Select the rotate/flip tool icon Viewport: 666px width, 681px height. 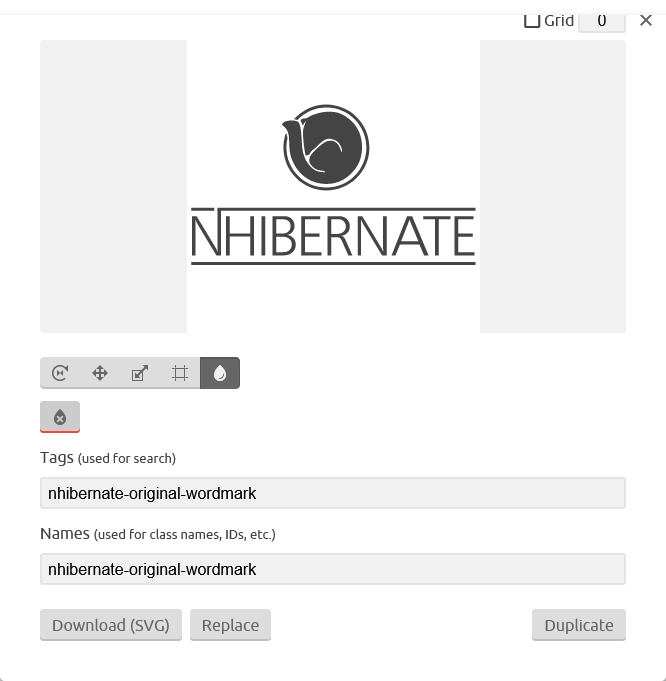click(x=60, y=373)
